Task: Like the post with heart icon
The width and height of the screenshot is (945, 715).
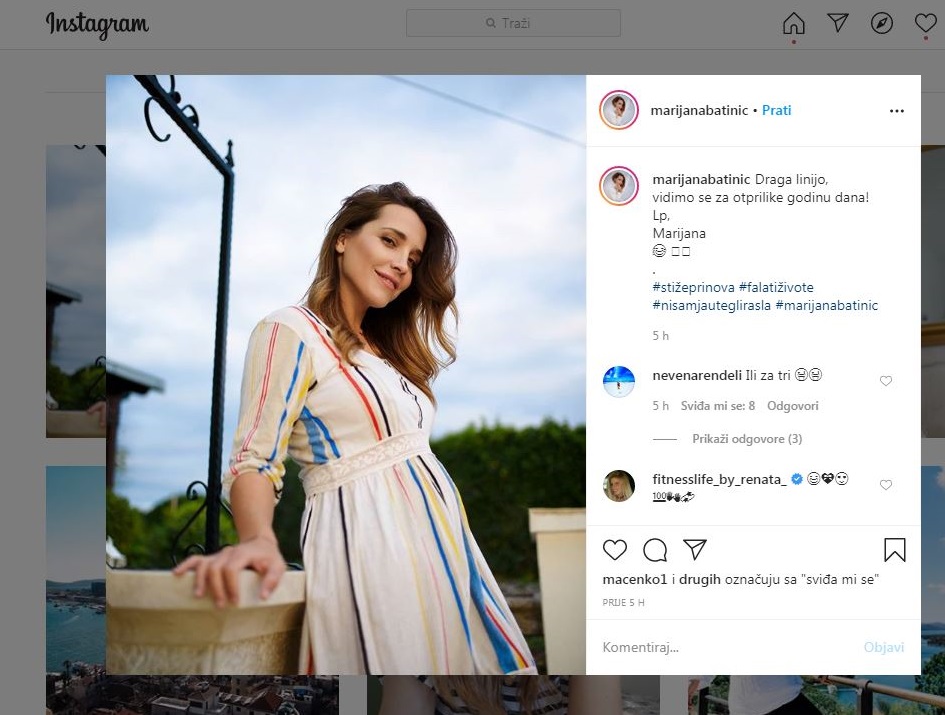Action: [x=615, y=550]
